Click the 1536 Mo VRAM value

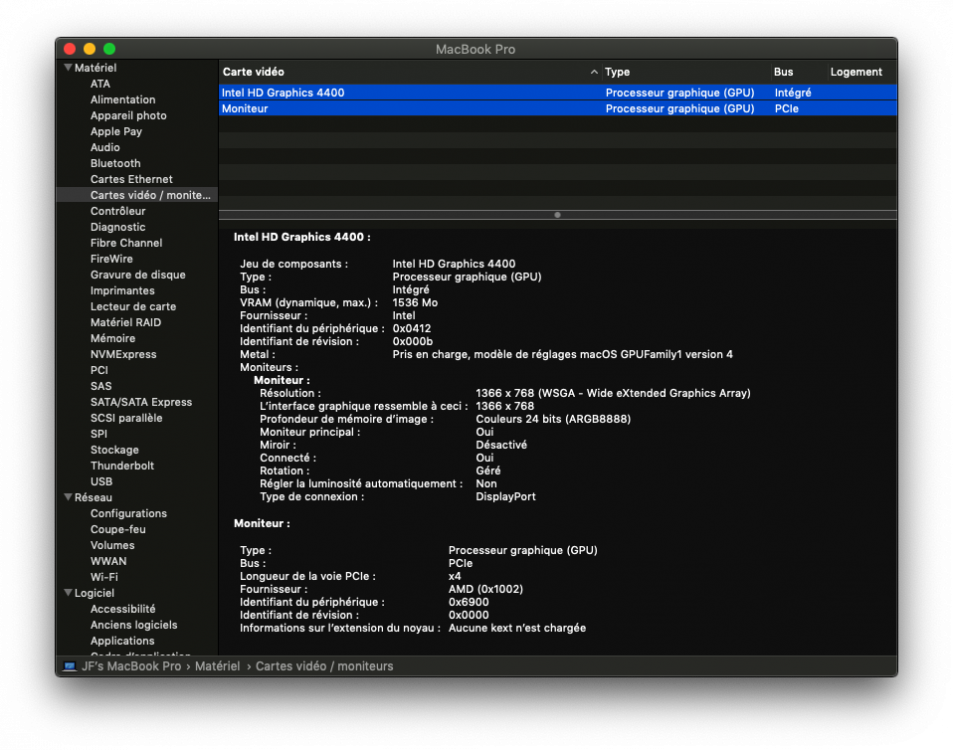[x=415, y=302]
